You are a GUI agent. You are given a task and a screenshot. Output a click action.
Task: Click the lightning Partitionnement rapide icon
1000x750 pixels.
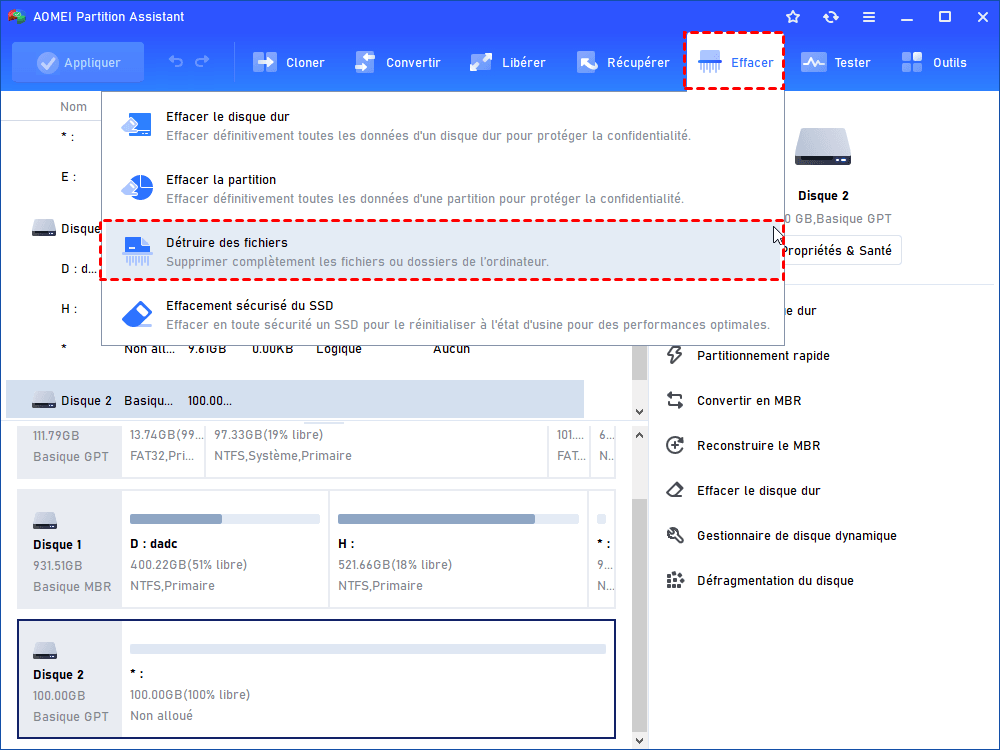[675, 355]
